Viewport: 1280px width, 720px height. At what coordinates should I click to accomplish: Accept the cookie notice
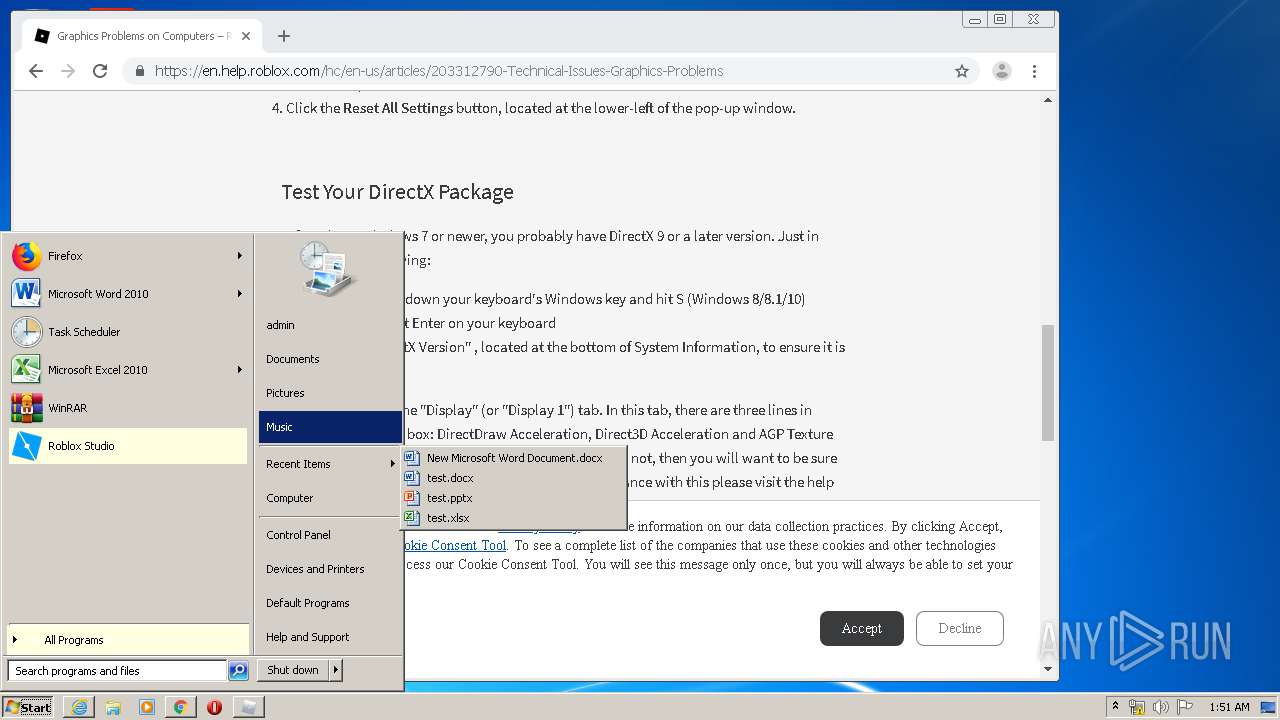862,628
